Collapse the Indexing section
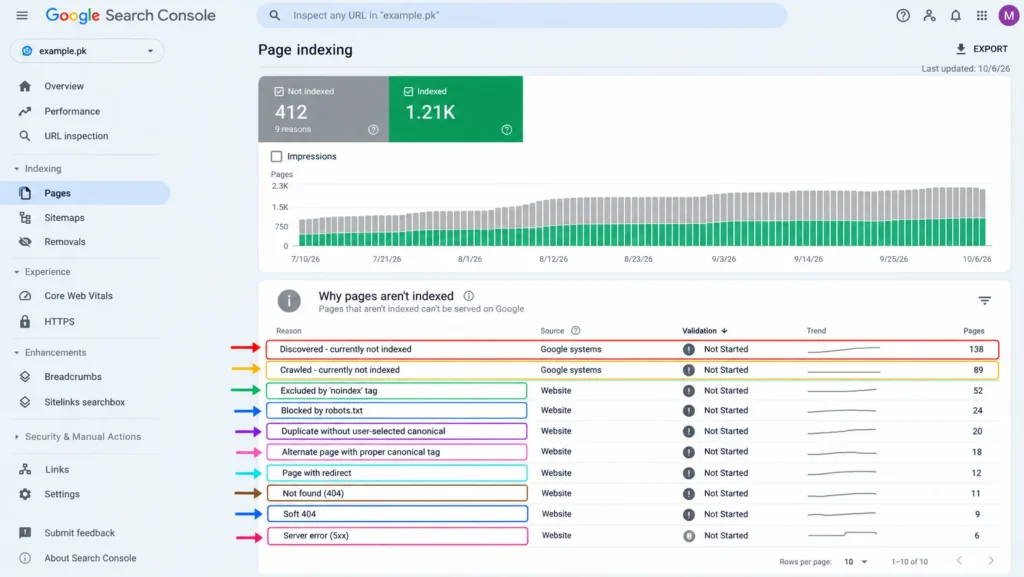The height and width of the screenshot is (577, 1024). pyautogui.click(x=16, y=168)
